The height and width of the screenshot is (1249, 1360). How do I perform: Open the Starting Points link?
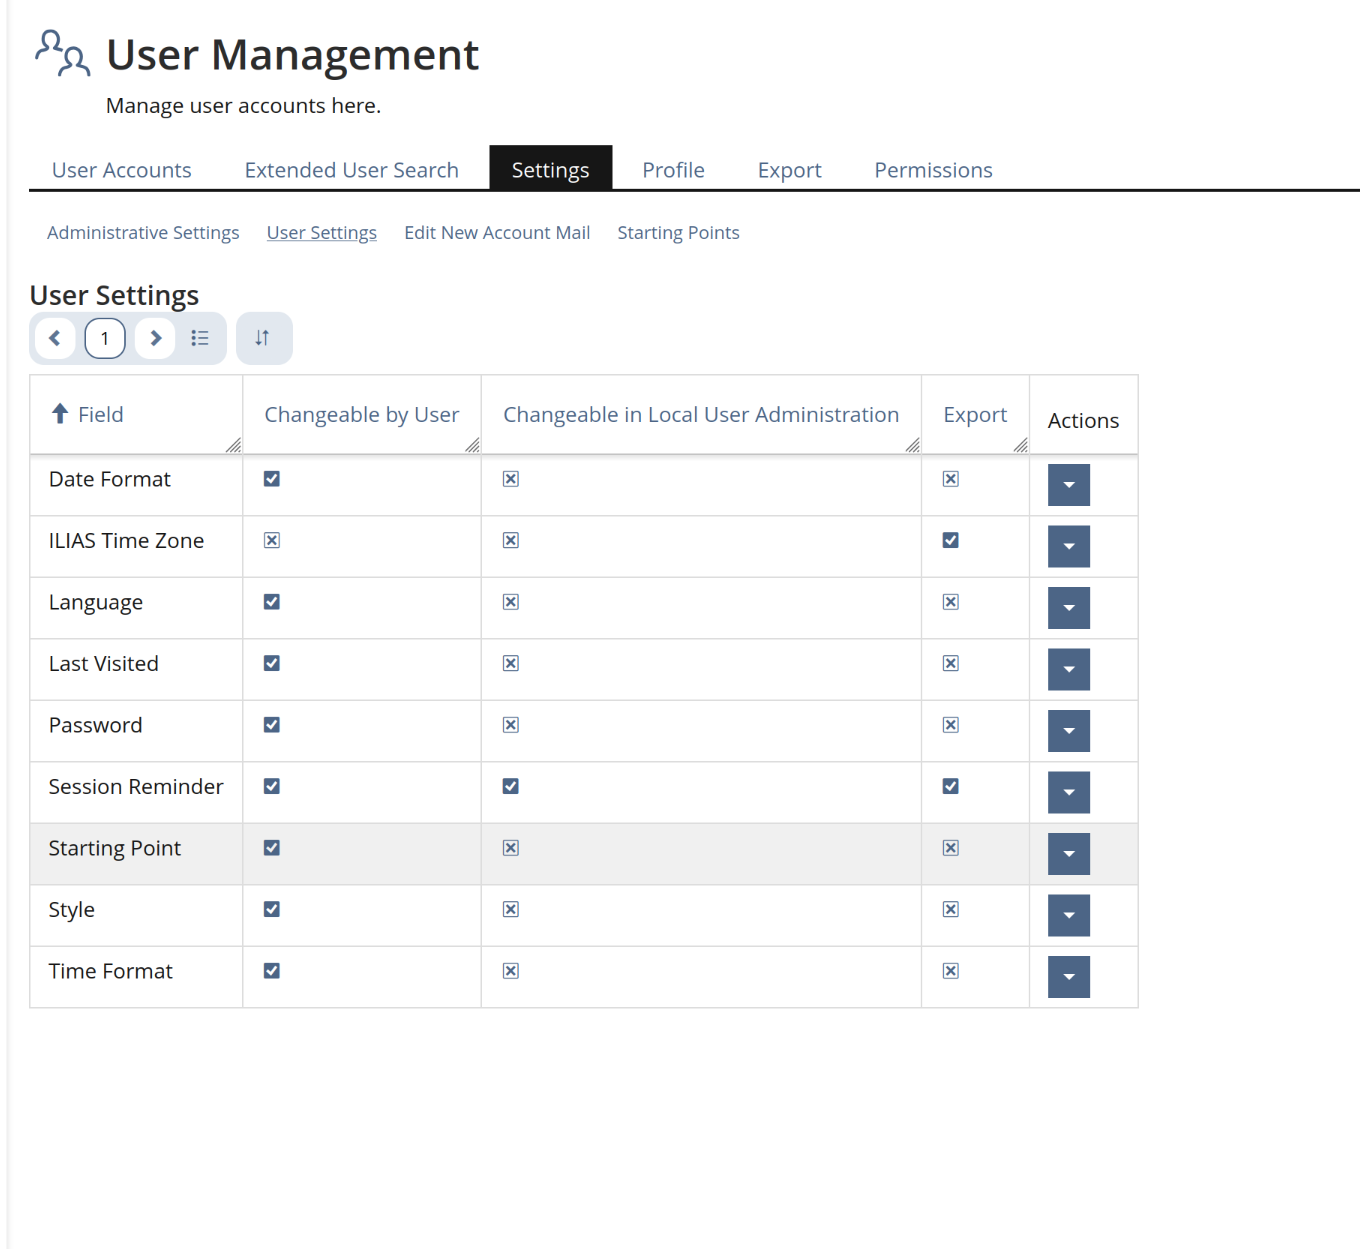point(678,232)
